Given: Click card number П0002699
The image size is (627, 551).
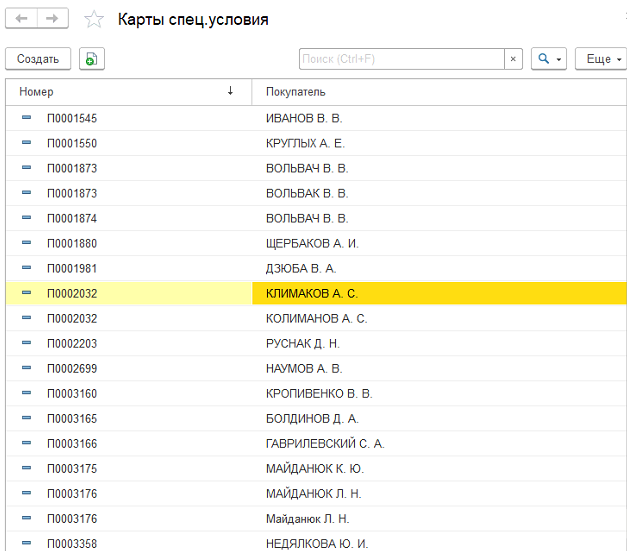Looking at the screenshot, I should (72, 368).
